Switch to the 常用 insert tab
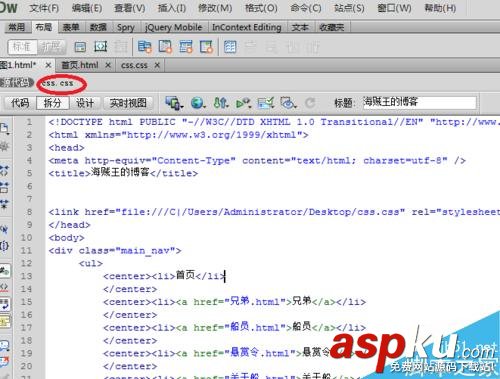 [x=17, y=27]
